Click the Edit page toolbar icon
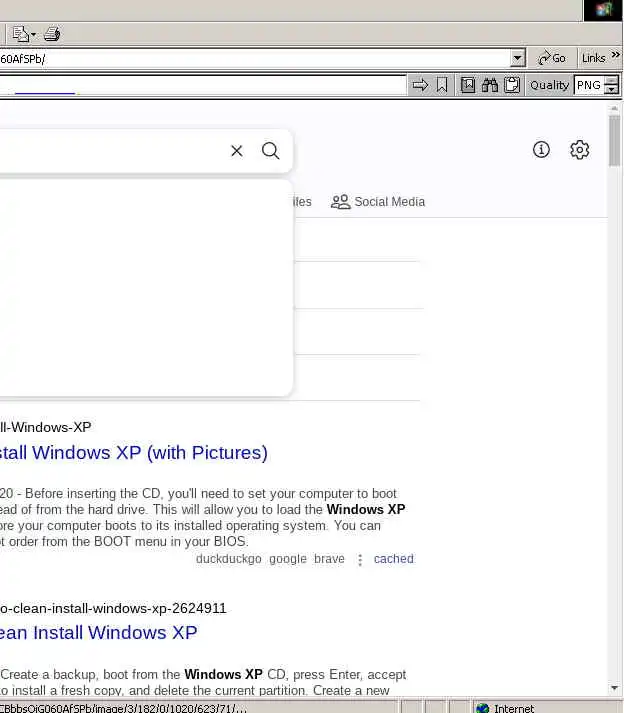The width and height of the screenshot is (624, 713). (x=20, y=34)
